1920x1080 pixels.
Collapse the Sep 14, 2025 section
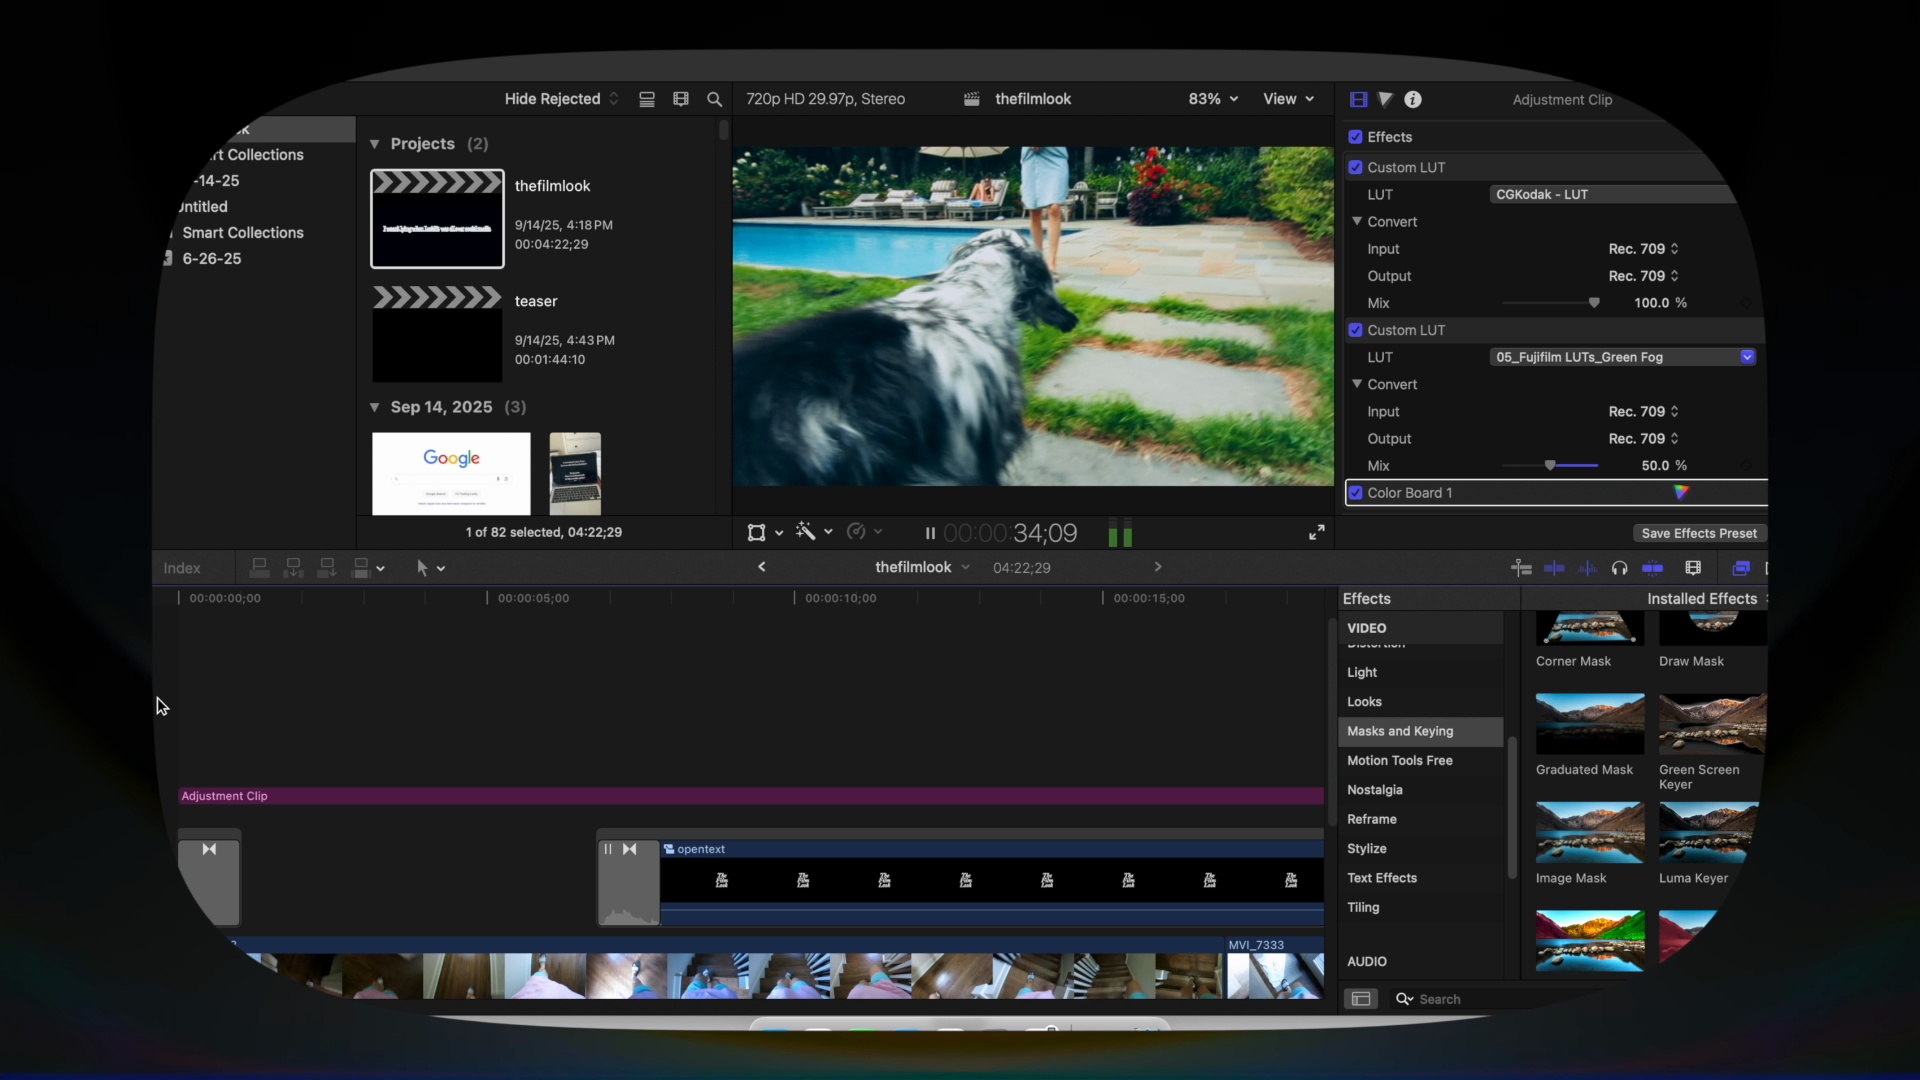[375, 407]
